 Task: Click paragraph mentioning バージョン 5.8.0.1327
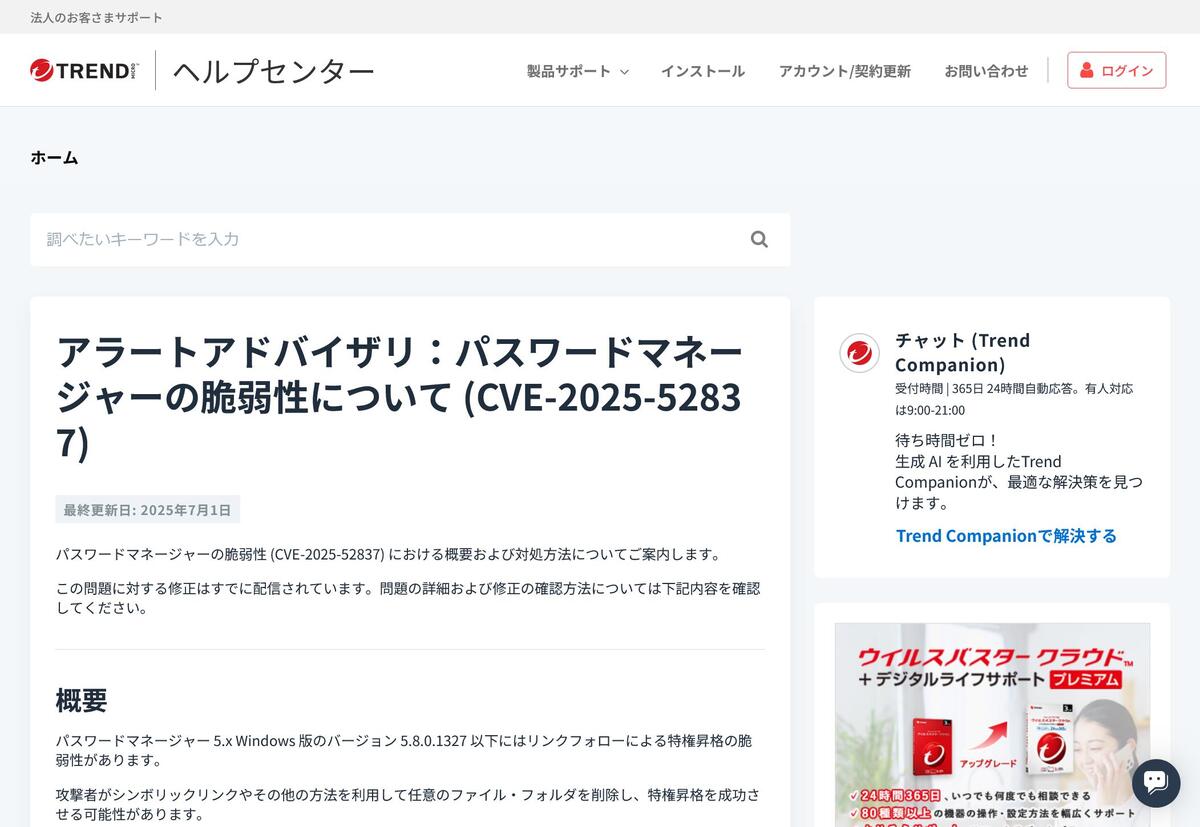[404, 750]
